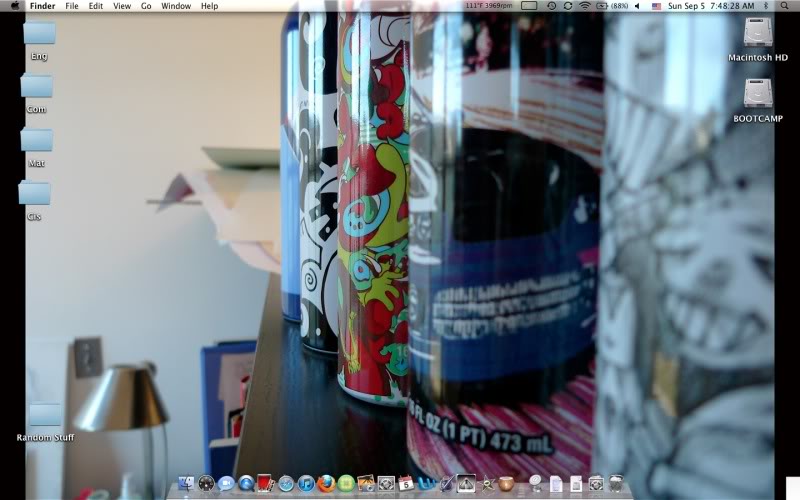Launch Firefox from the Dock

pyautogui.click(x=326, y=483)
